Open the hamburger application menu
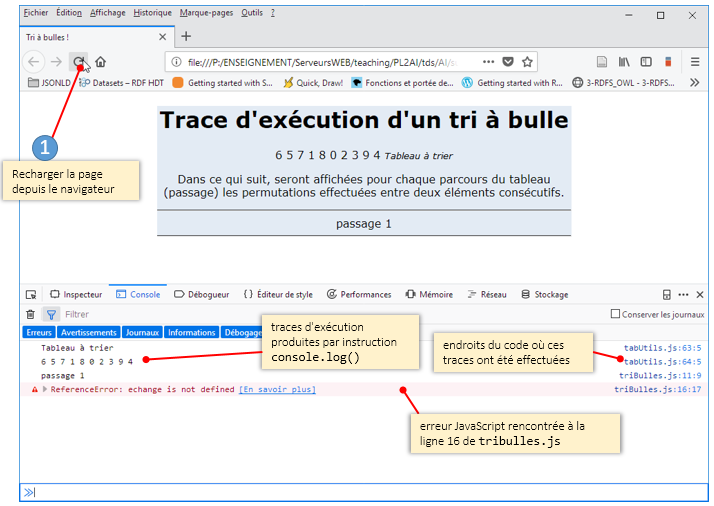The height and width of the screenshot is (506, 714). (x=695, y=61)
